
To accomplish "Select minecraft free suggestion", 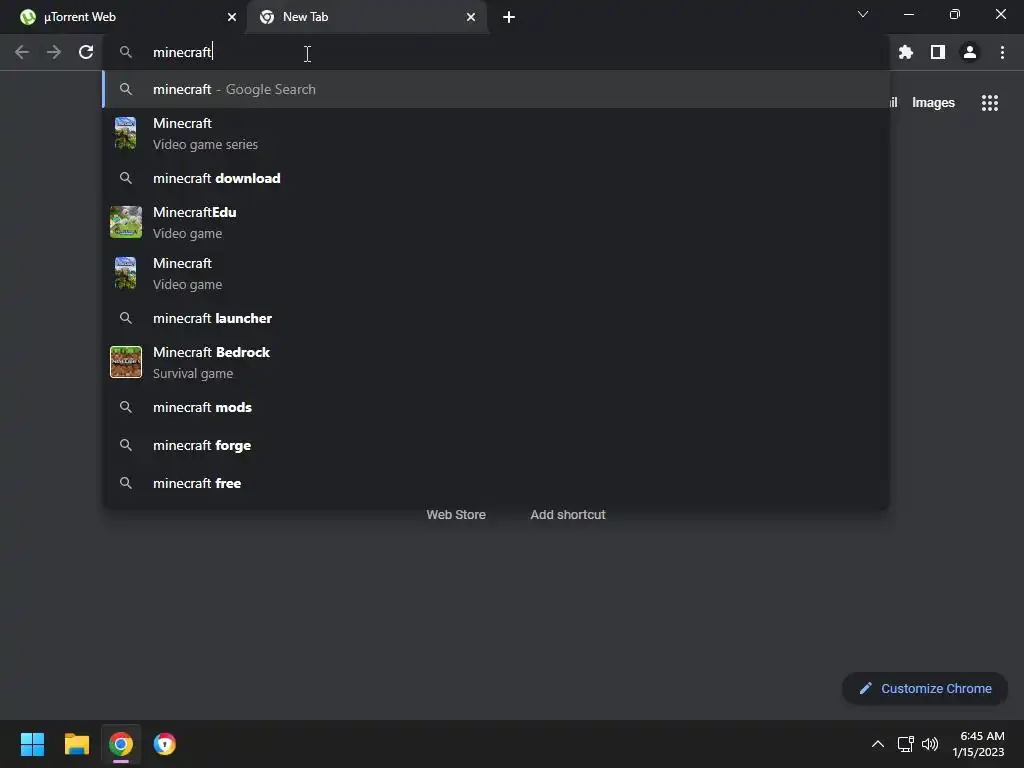I will coord(496,483).
